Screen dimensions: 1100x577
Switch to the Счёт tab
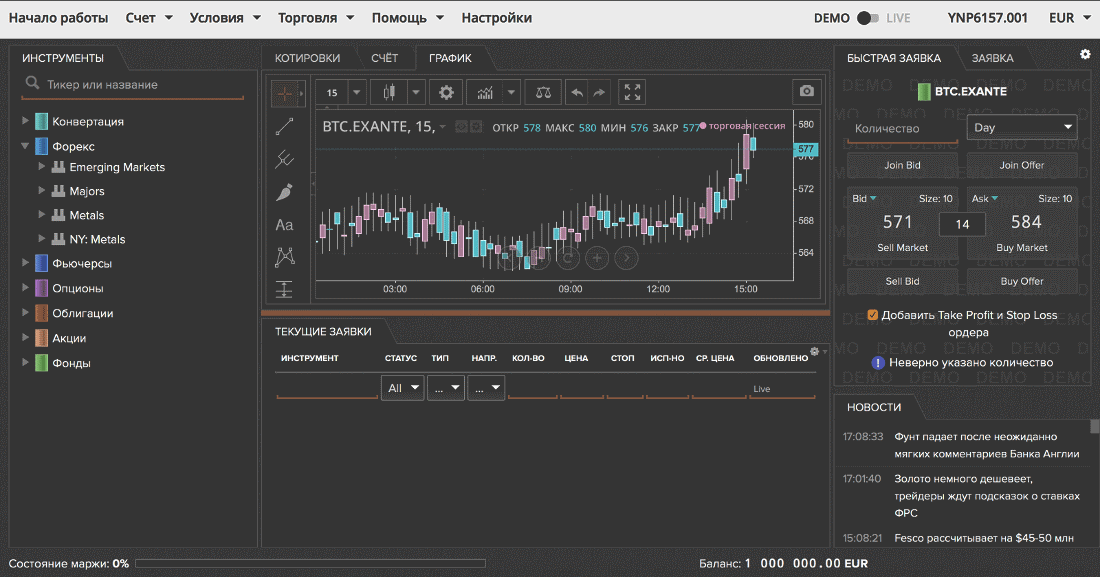coord(384,58)
